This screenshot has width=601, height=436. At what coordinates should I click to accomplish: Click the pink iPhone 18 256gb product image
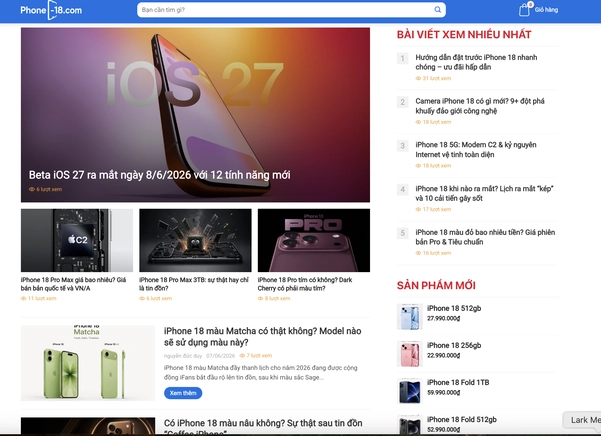(410, 354)
